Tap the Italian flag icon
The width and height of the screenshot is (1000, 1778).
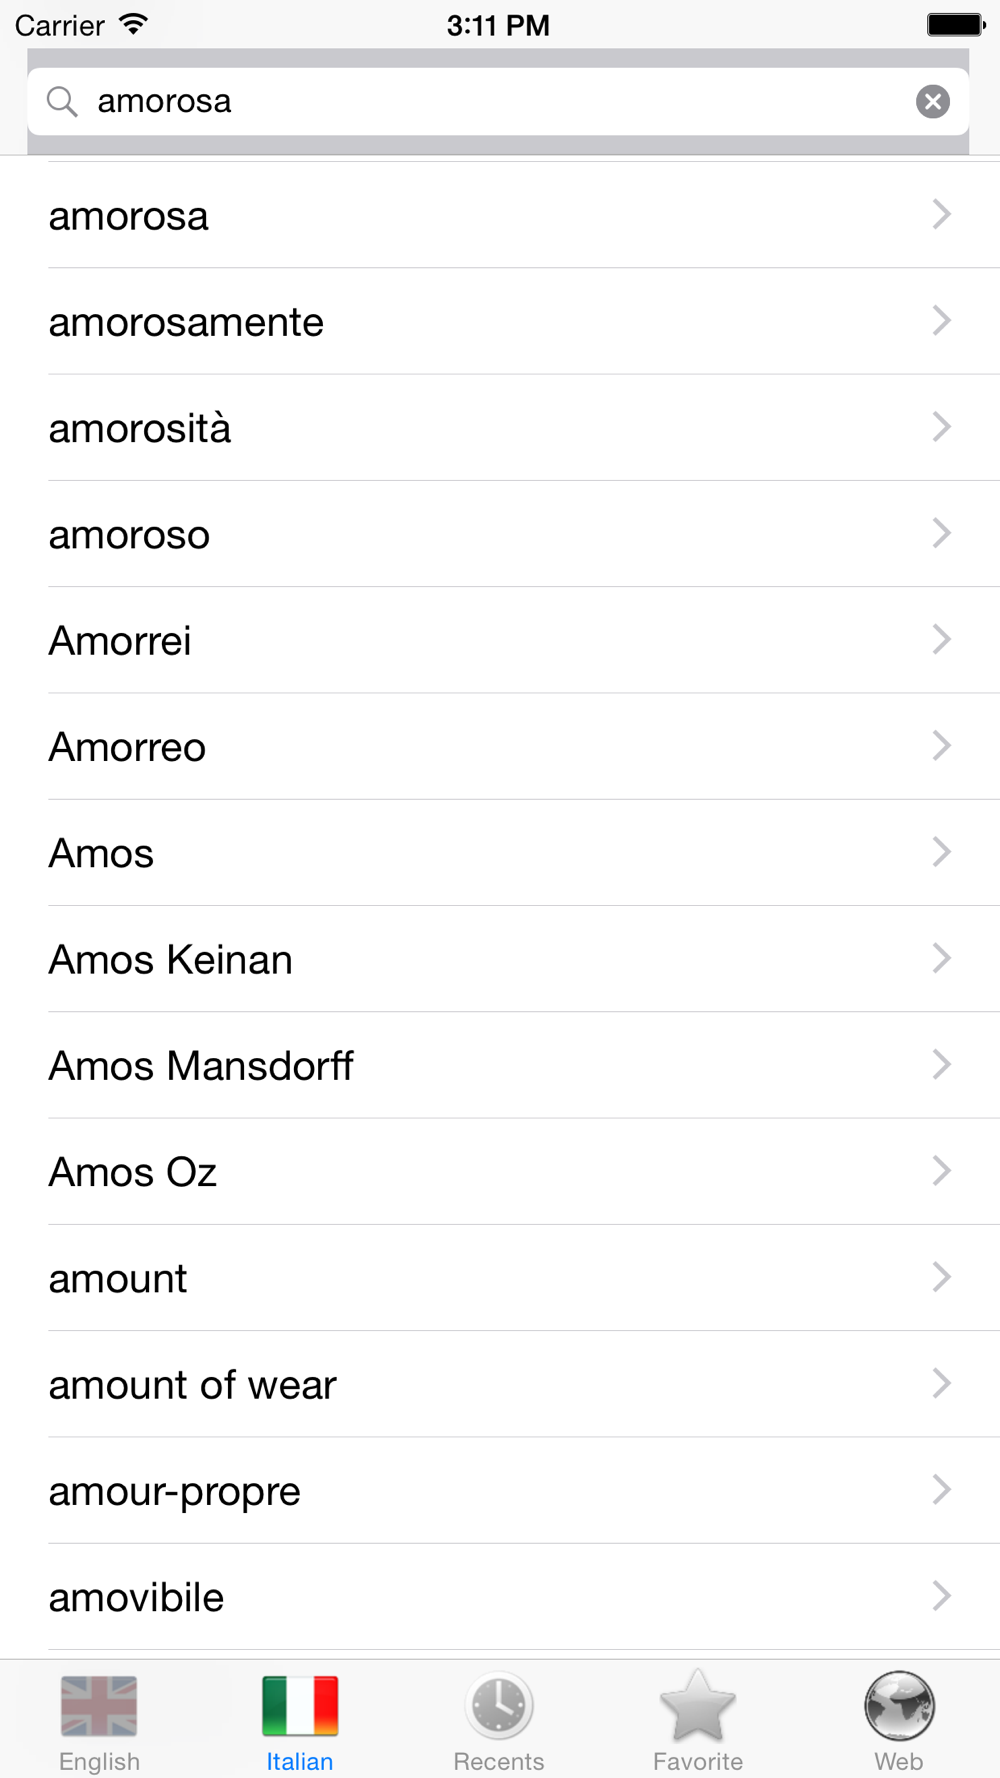point(300,1706)
